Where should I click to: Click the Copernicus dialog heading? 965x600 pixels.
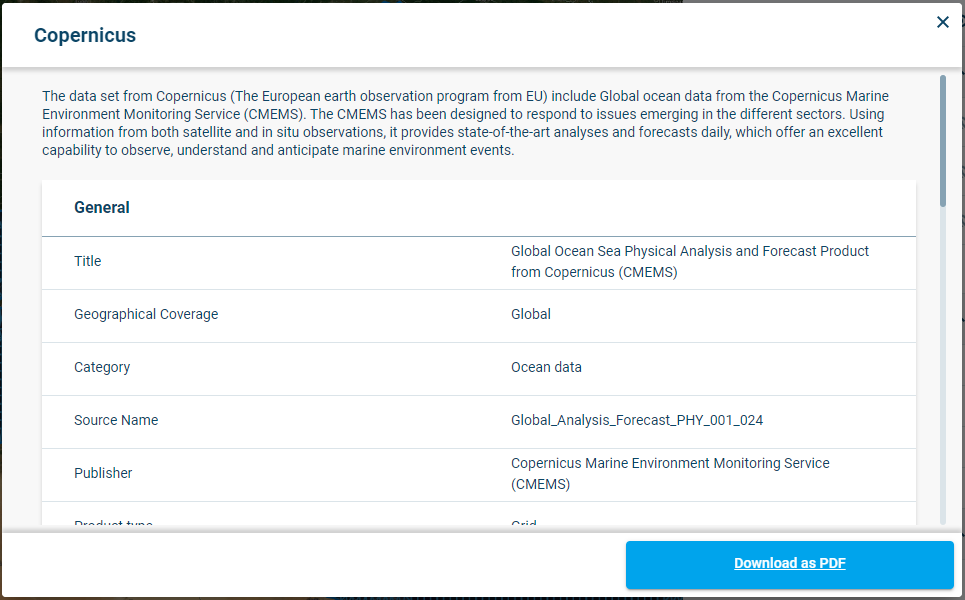[85, 36]
